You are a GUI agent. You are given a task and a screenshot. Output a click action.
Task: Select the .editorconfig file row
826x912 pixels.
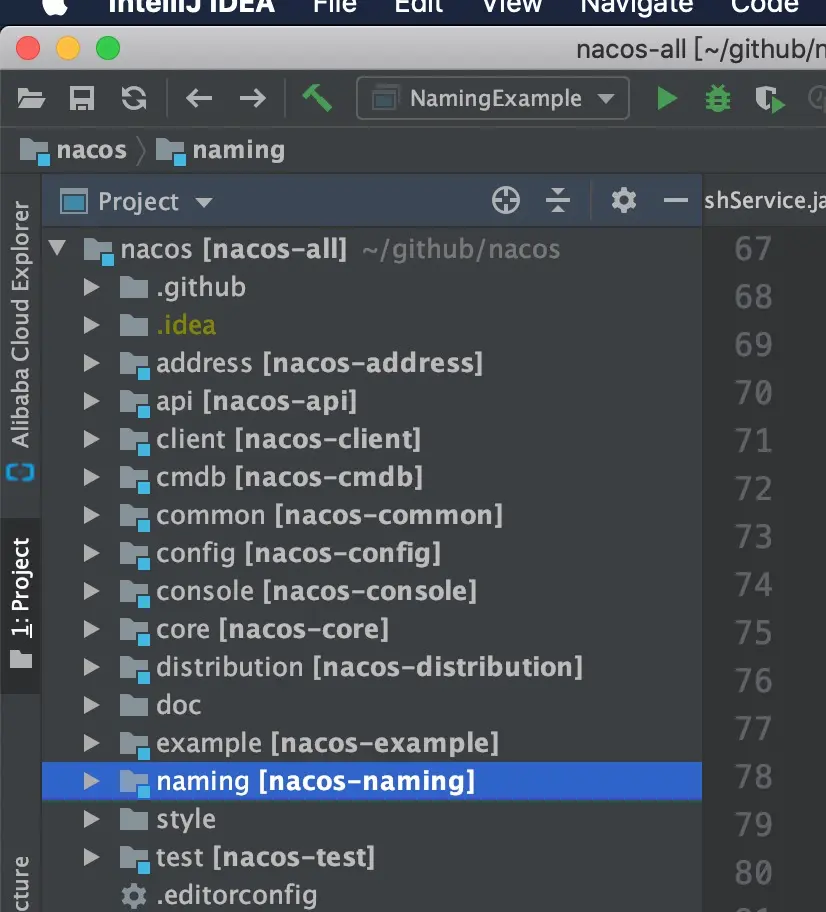pos(372,896)
